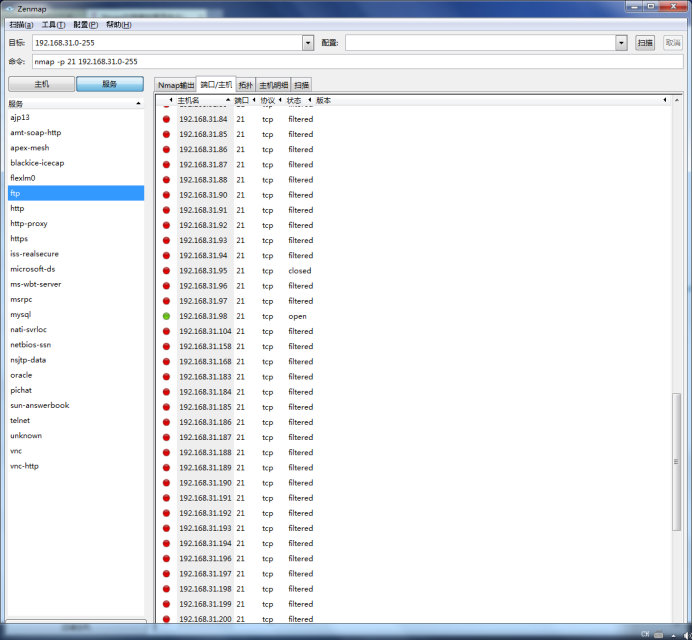This screenshot has height=641, width=693.
Task: Select the nati-svrloc service
Action: point(76,329)
